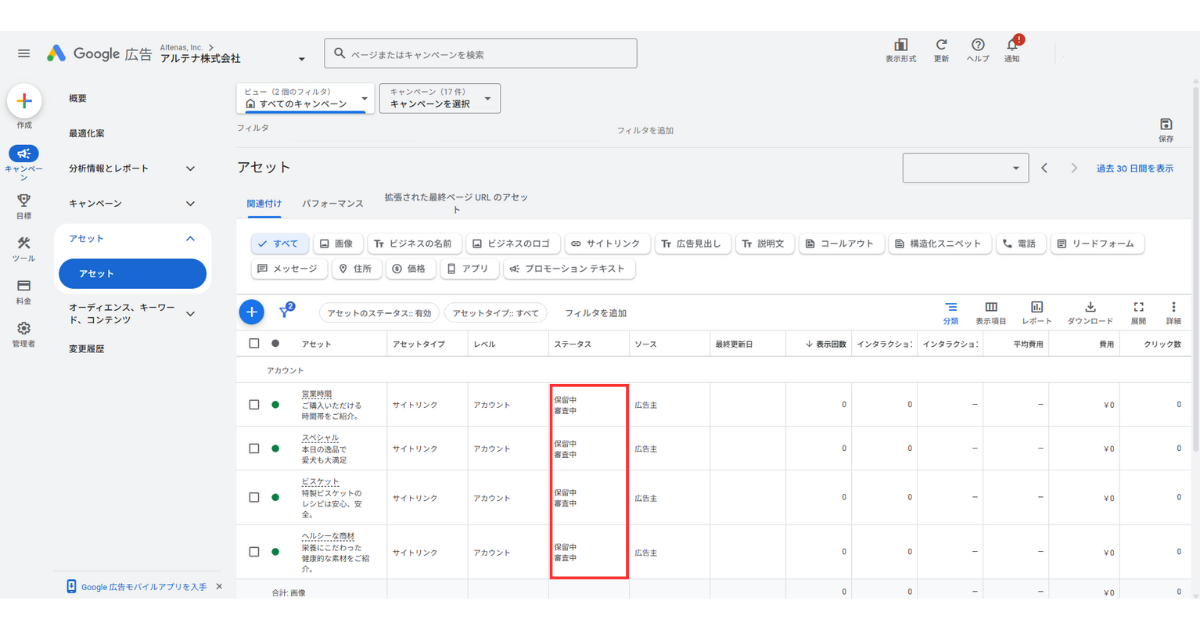This screenshot has width=1200, height=630.
Task: Open 表示形式 appearance icon
Action: click(900, 45)
